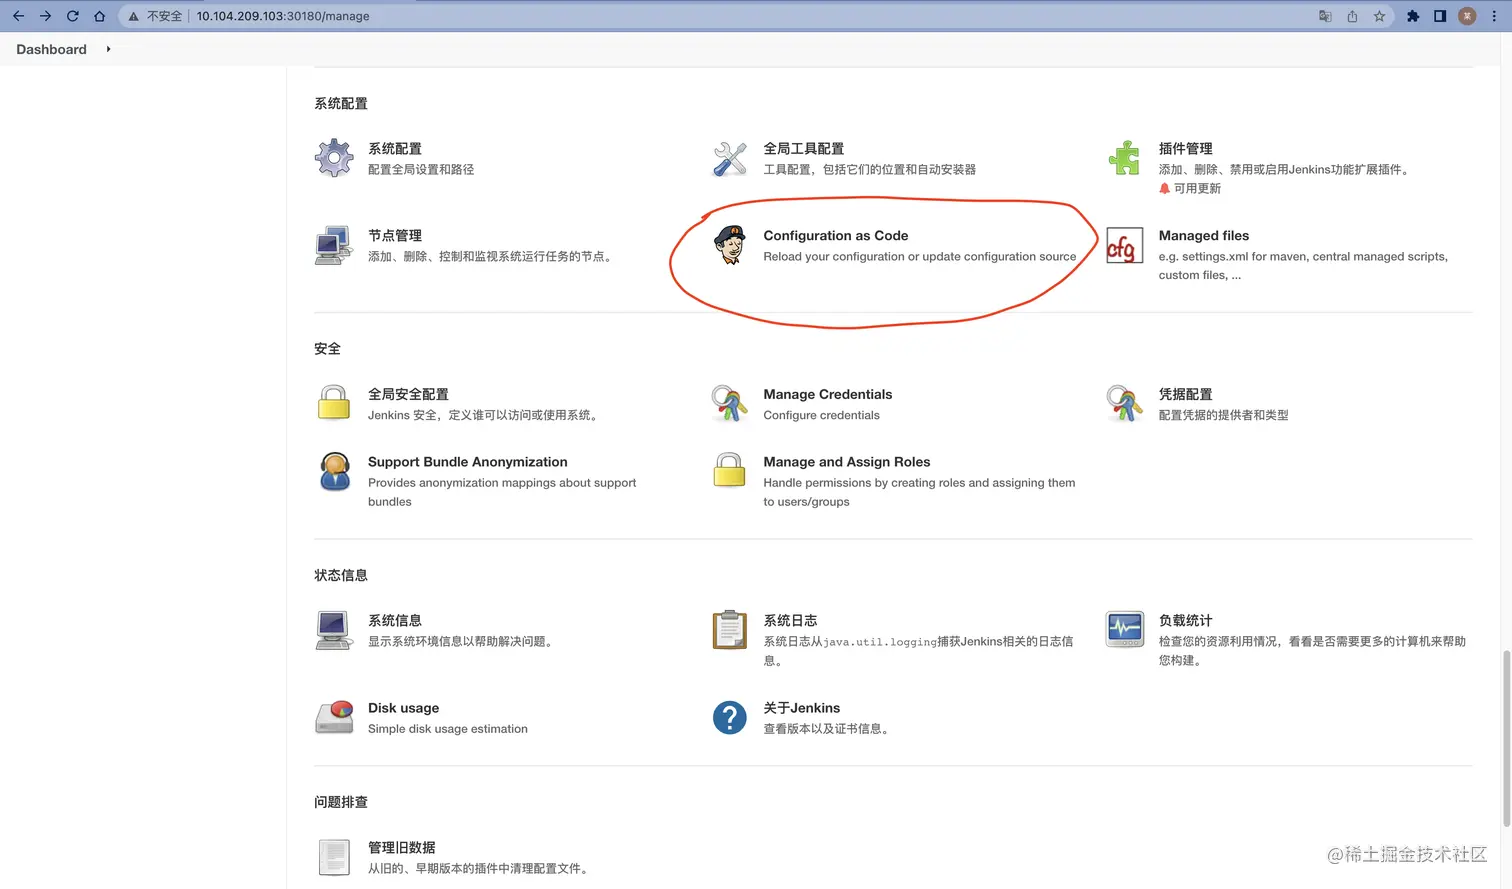Open the 凭据配置 link

pyautogui.click(x=1185, y=394)
